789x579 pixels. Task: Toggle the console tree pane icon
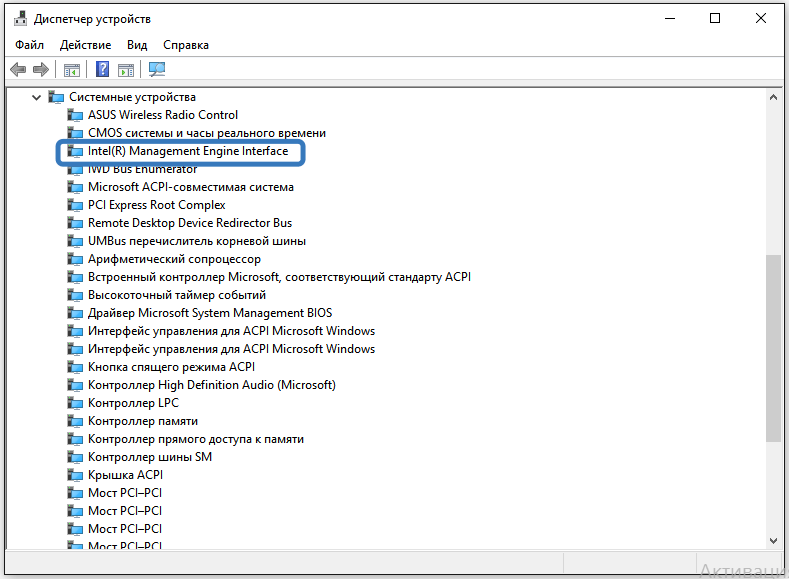coord(72,70)
